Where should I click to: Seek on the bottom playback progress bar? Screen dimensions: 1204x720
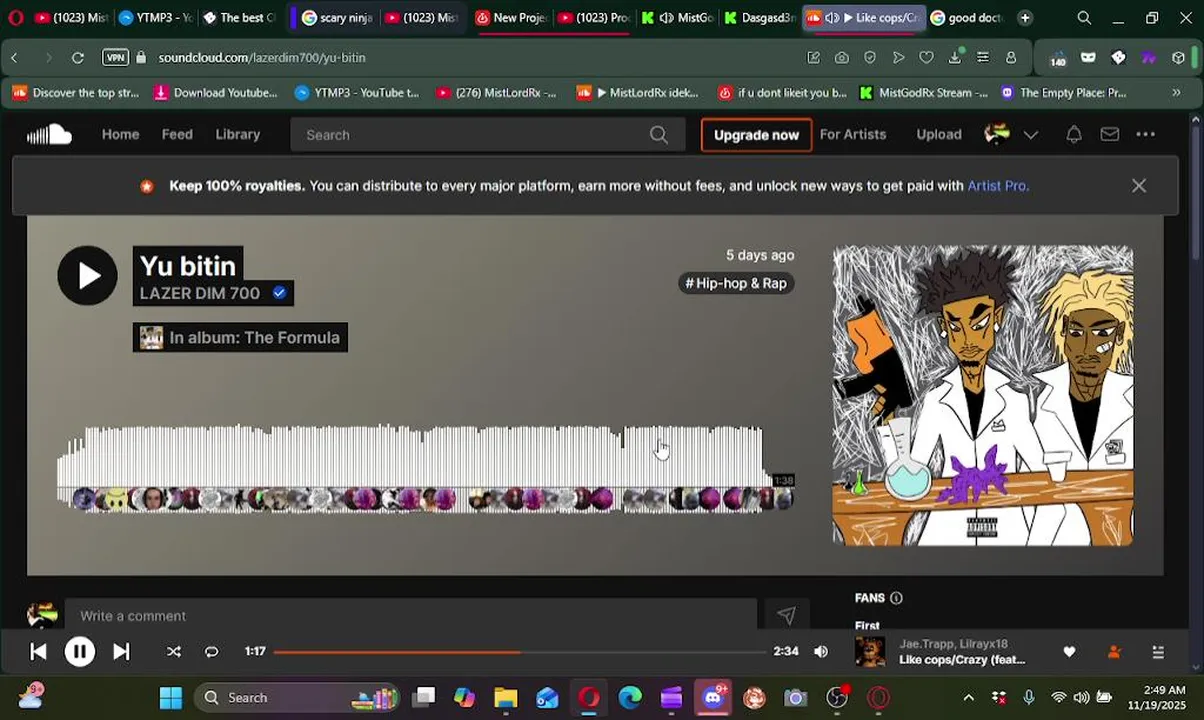[519, 652]
